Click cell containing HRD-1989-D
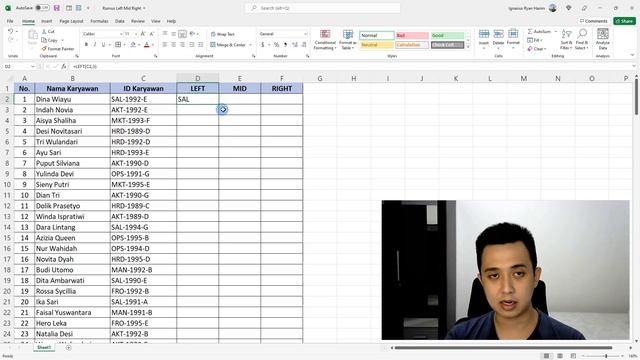The height and width of the screenshot is (360, 640). pos(143,131)
